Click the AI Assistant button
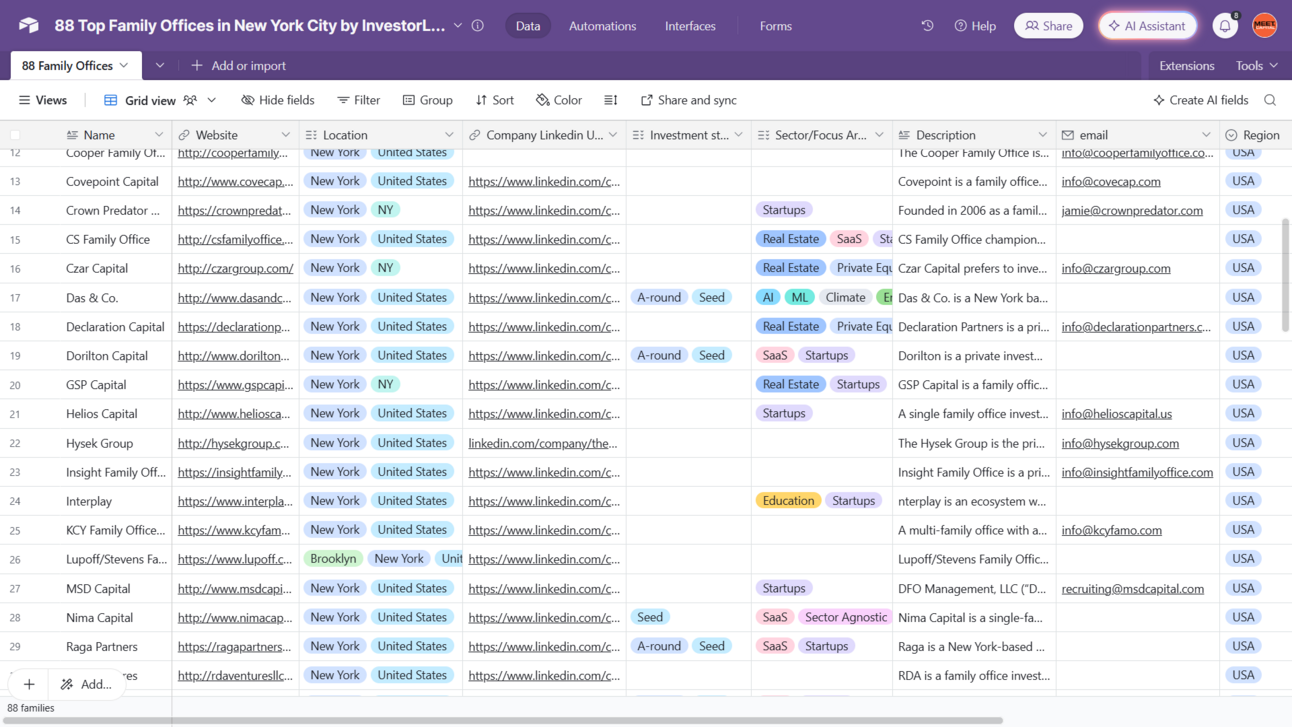 [x=1147, y=26]
